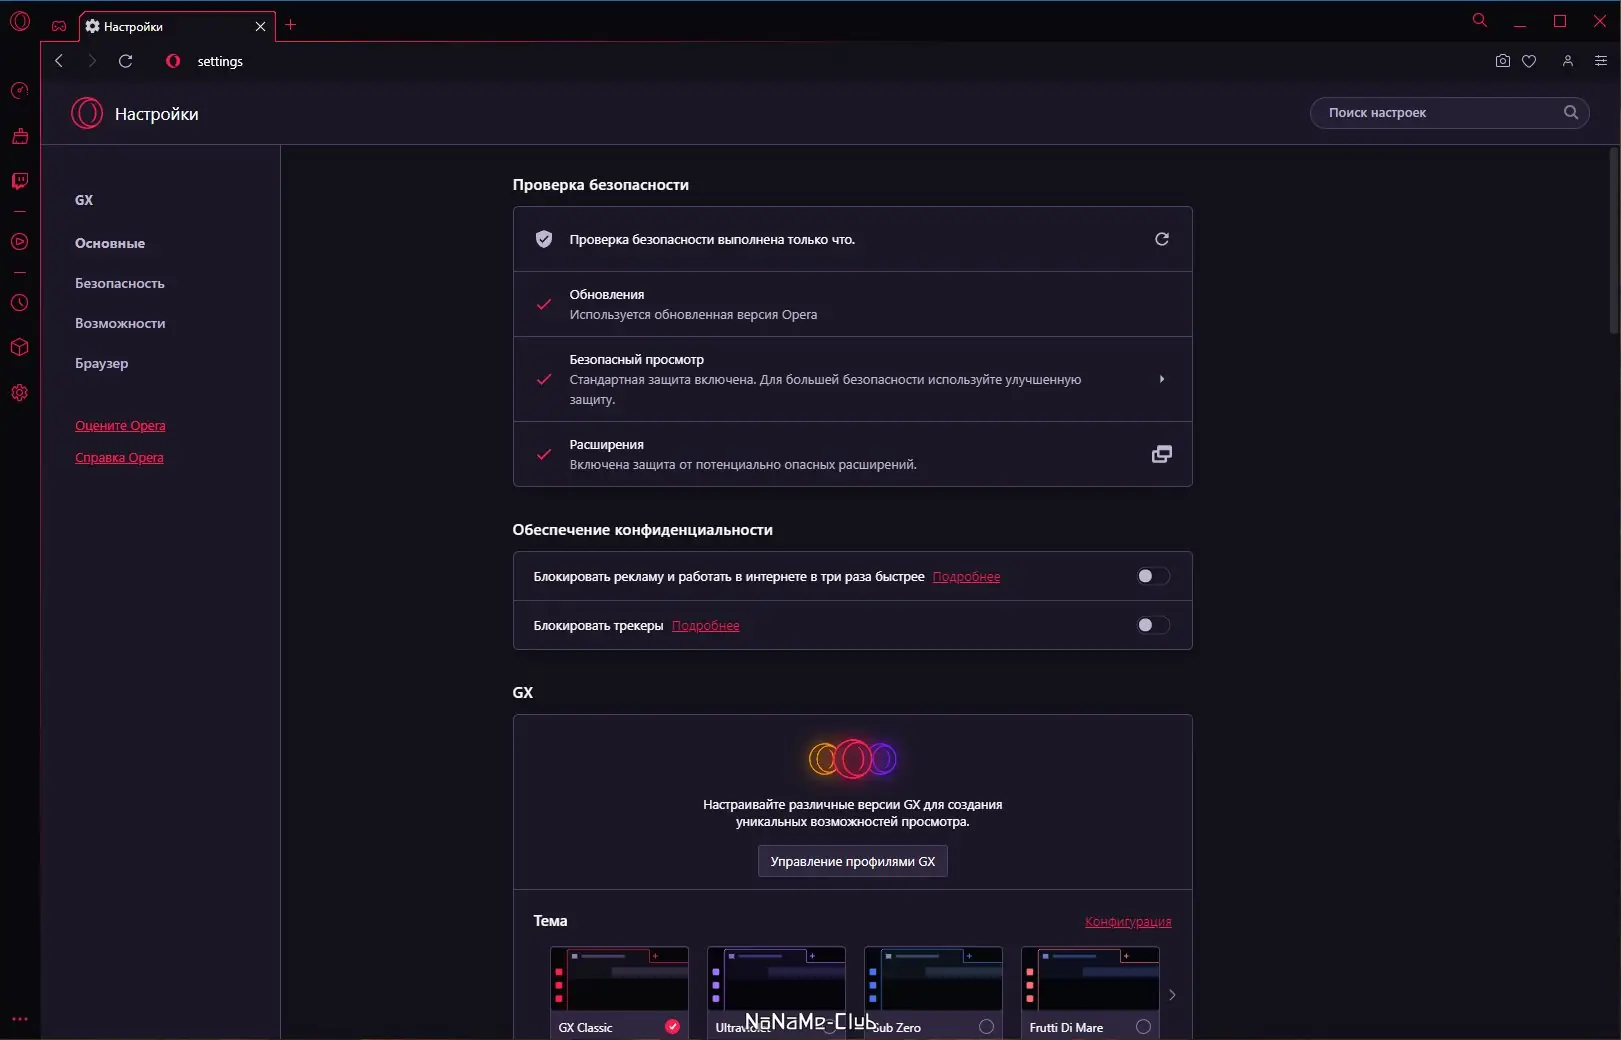
Task: Click Подробнее link for ad blocking
Action: point(966,576)
